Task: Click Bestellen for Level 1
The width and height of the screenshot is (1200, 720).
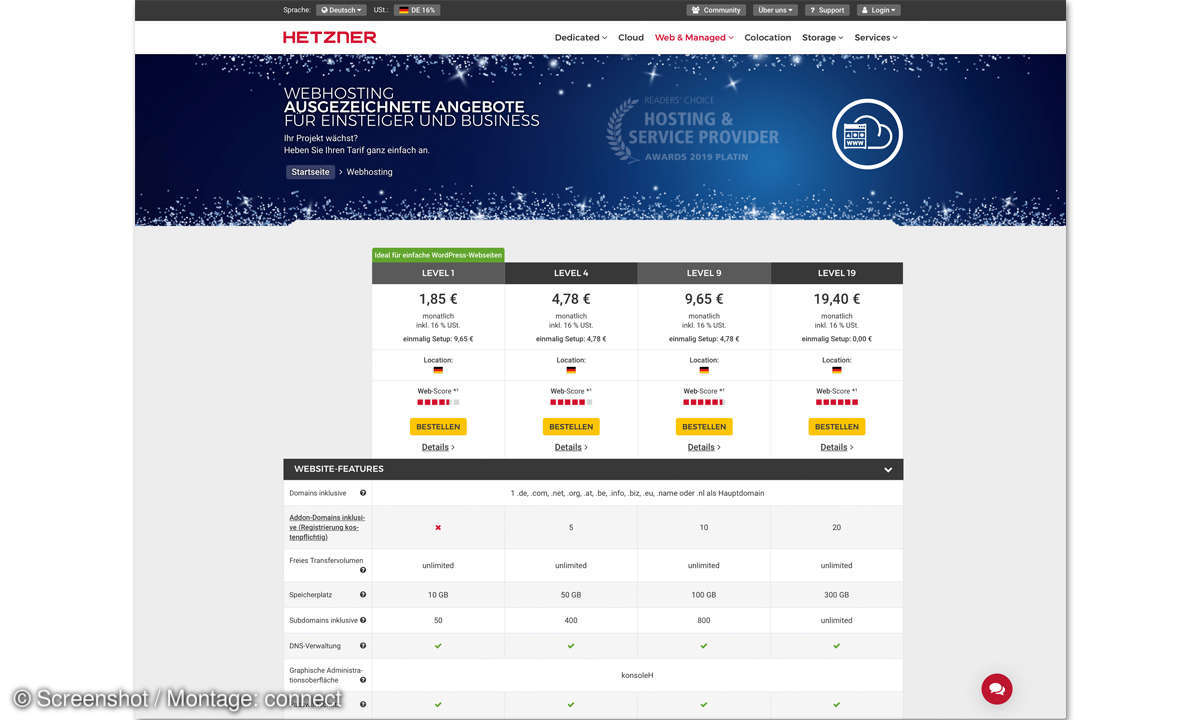Action: click(x=438, y=426)
